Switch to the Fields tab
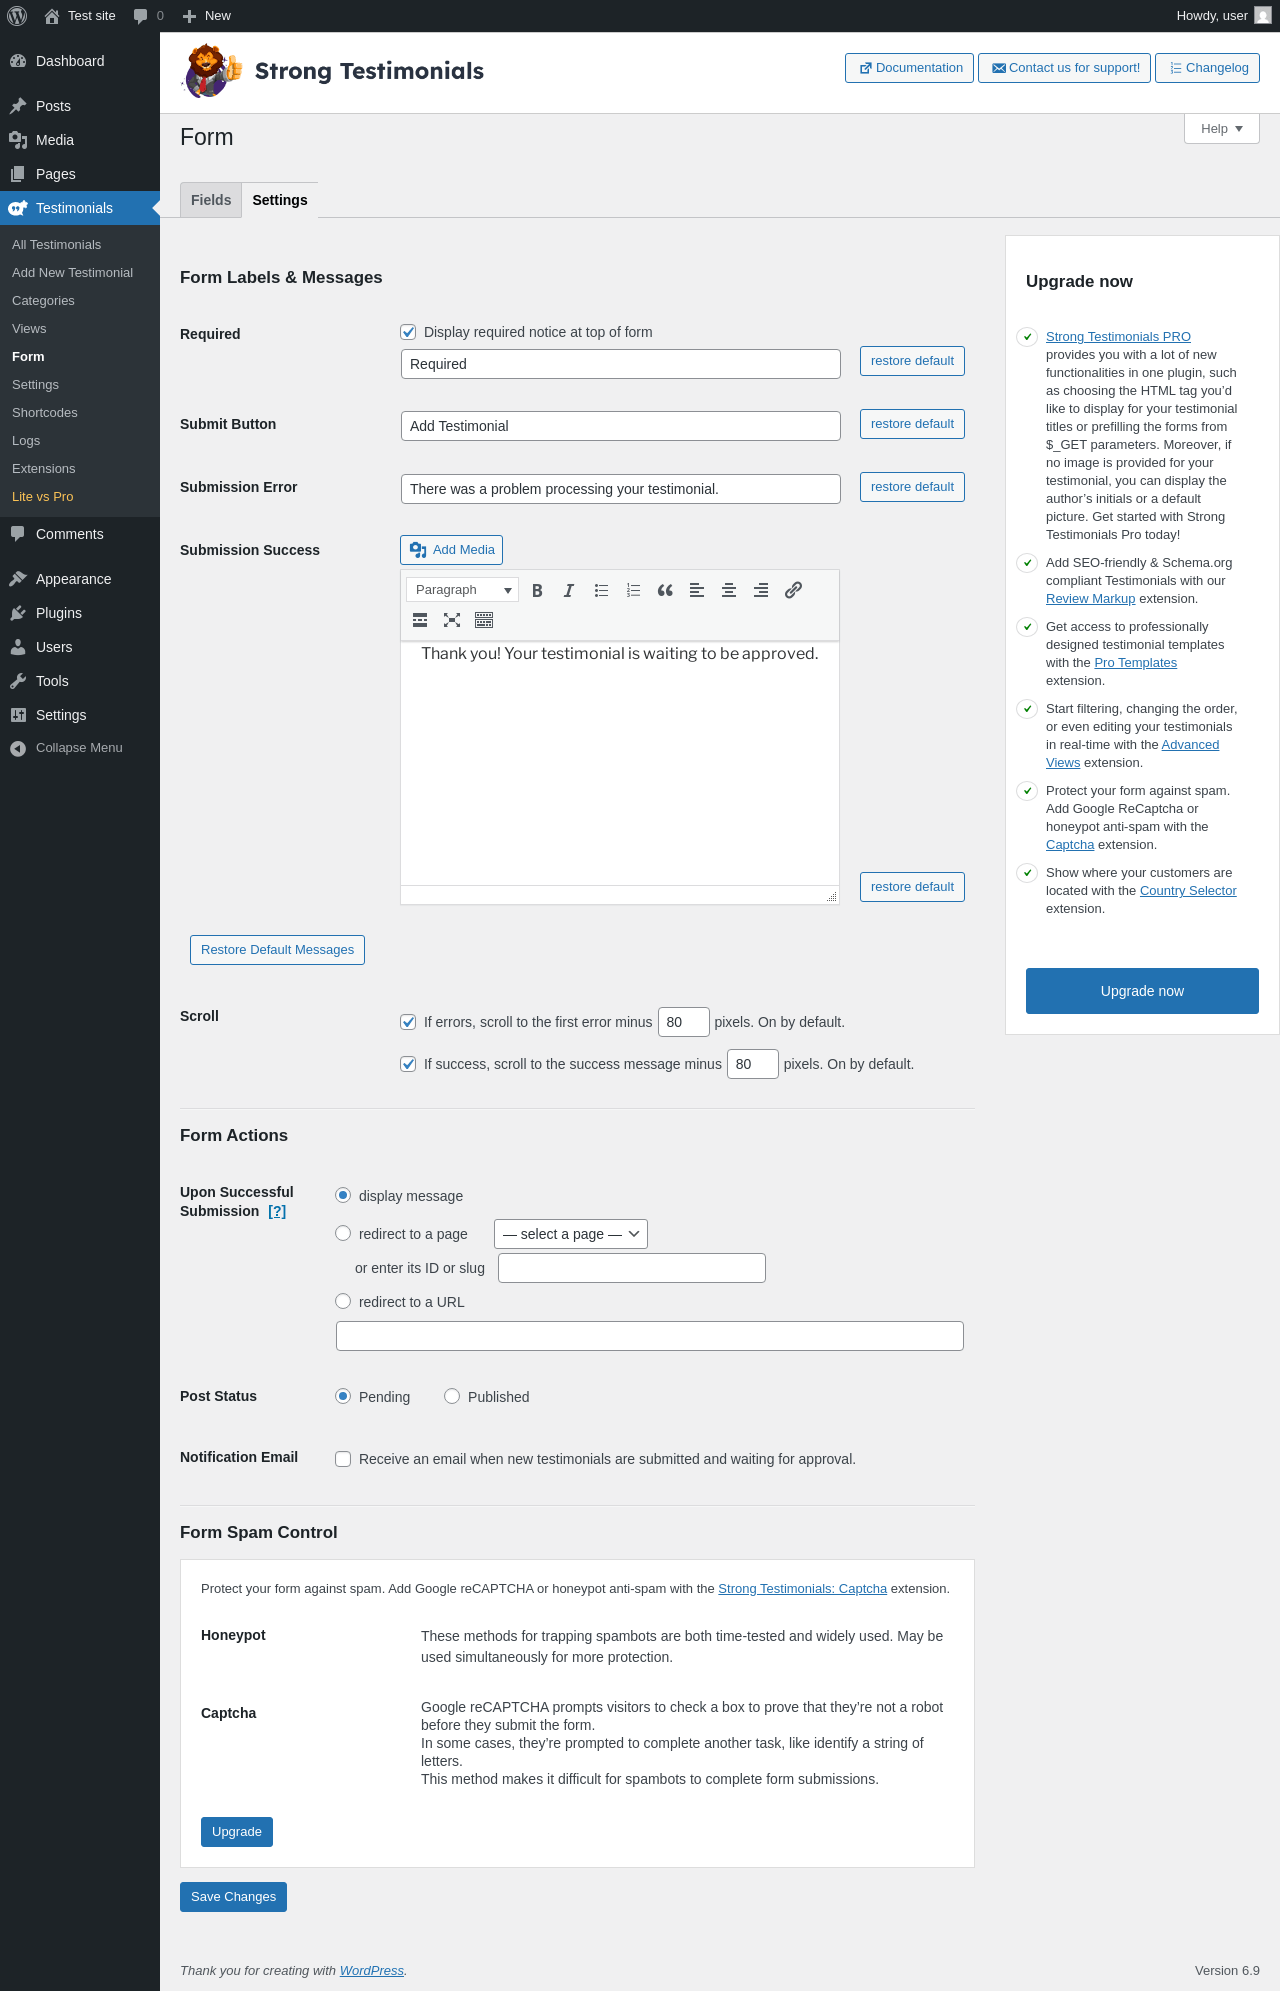 point(211,200)
